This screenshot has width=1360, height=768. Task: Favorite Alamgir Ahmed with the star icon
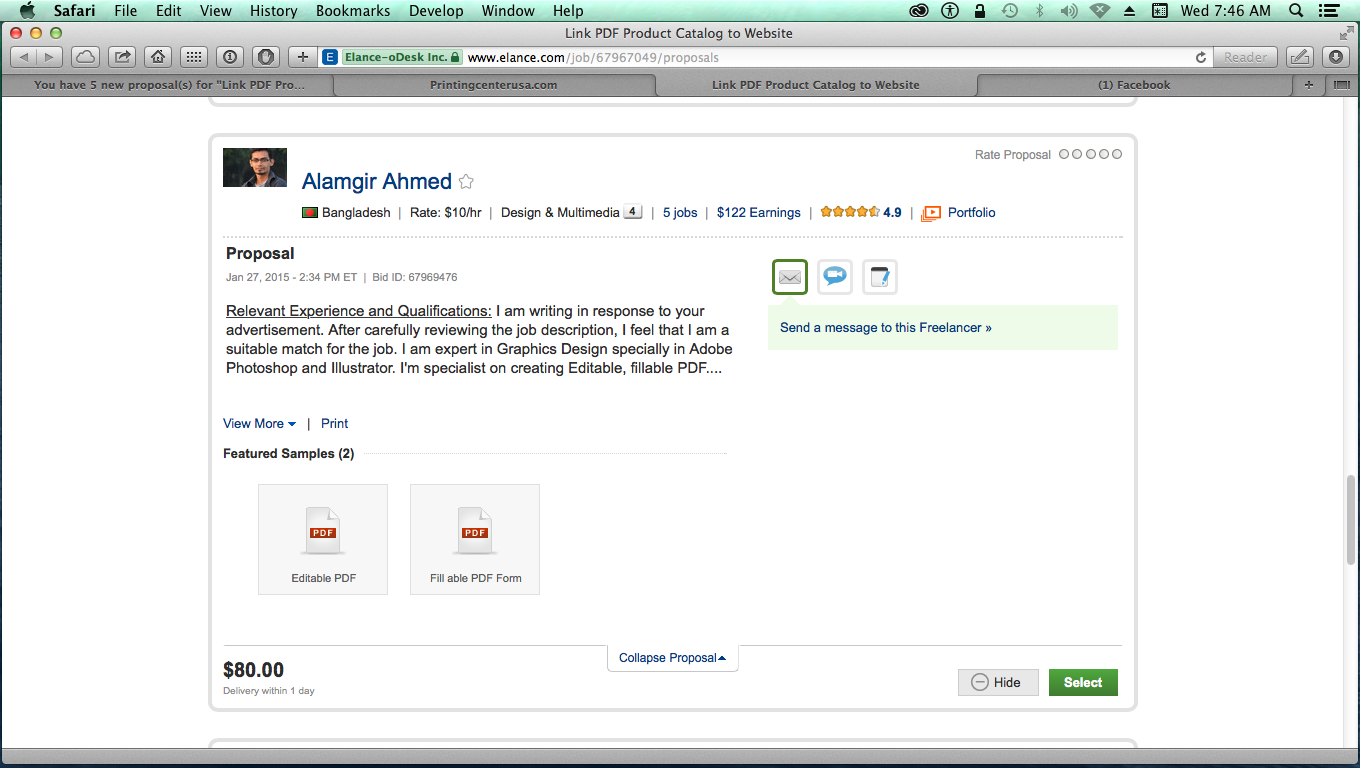[466, 181]
